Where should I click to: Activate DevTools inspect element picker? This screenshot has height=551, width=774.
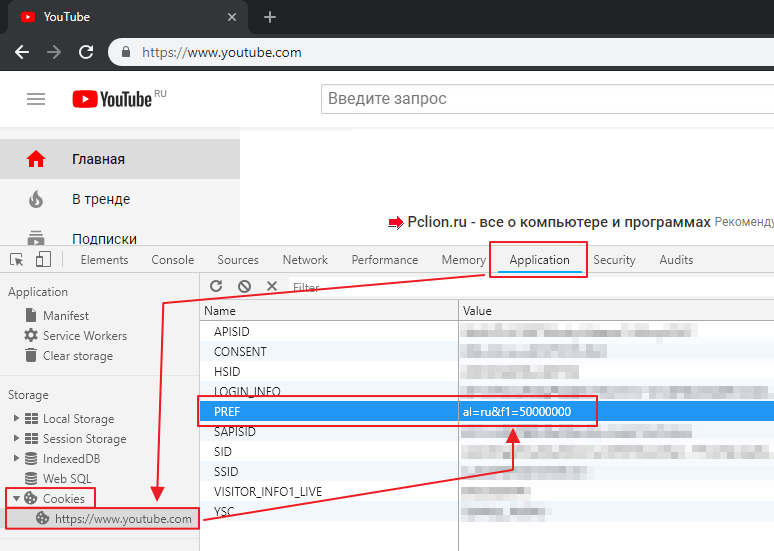[17, 260]
